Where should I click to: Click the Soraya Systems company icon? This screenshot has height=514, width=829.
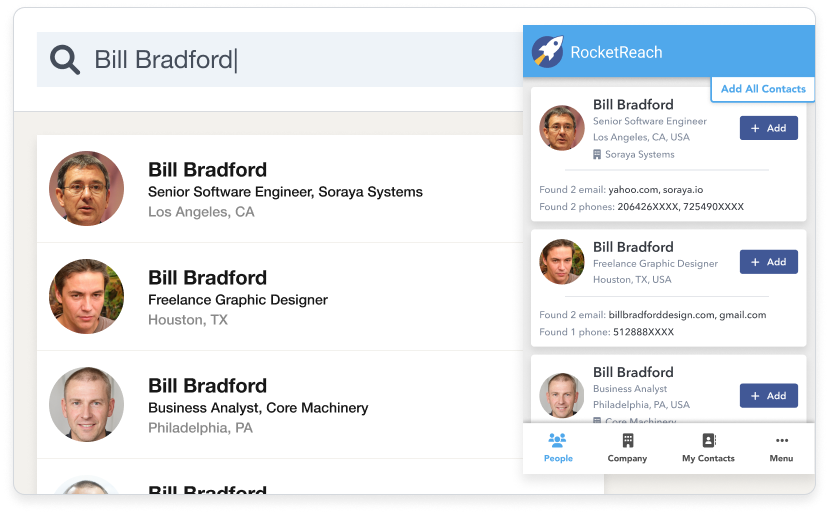point(597,154)
